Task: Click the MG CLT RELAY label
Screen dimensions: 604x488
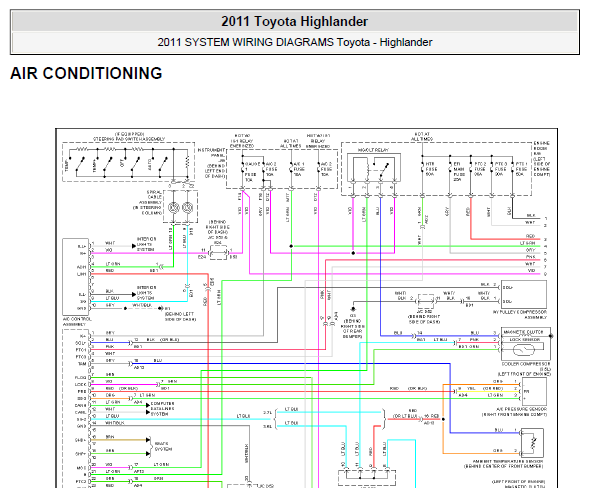Action: [373, 150]
